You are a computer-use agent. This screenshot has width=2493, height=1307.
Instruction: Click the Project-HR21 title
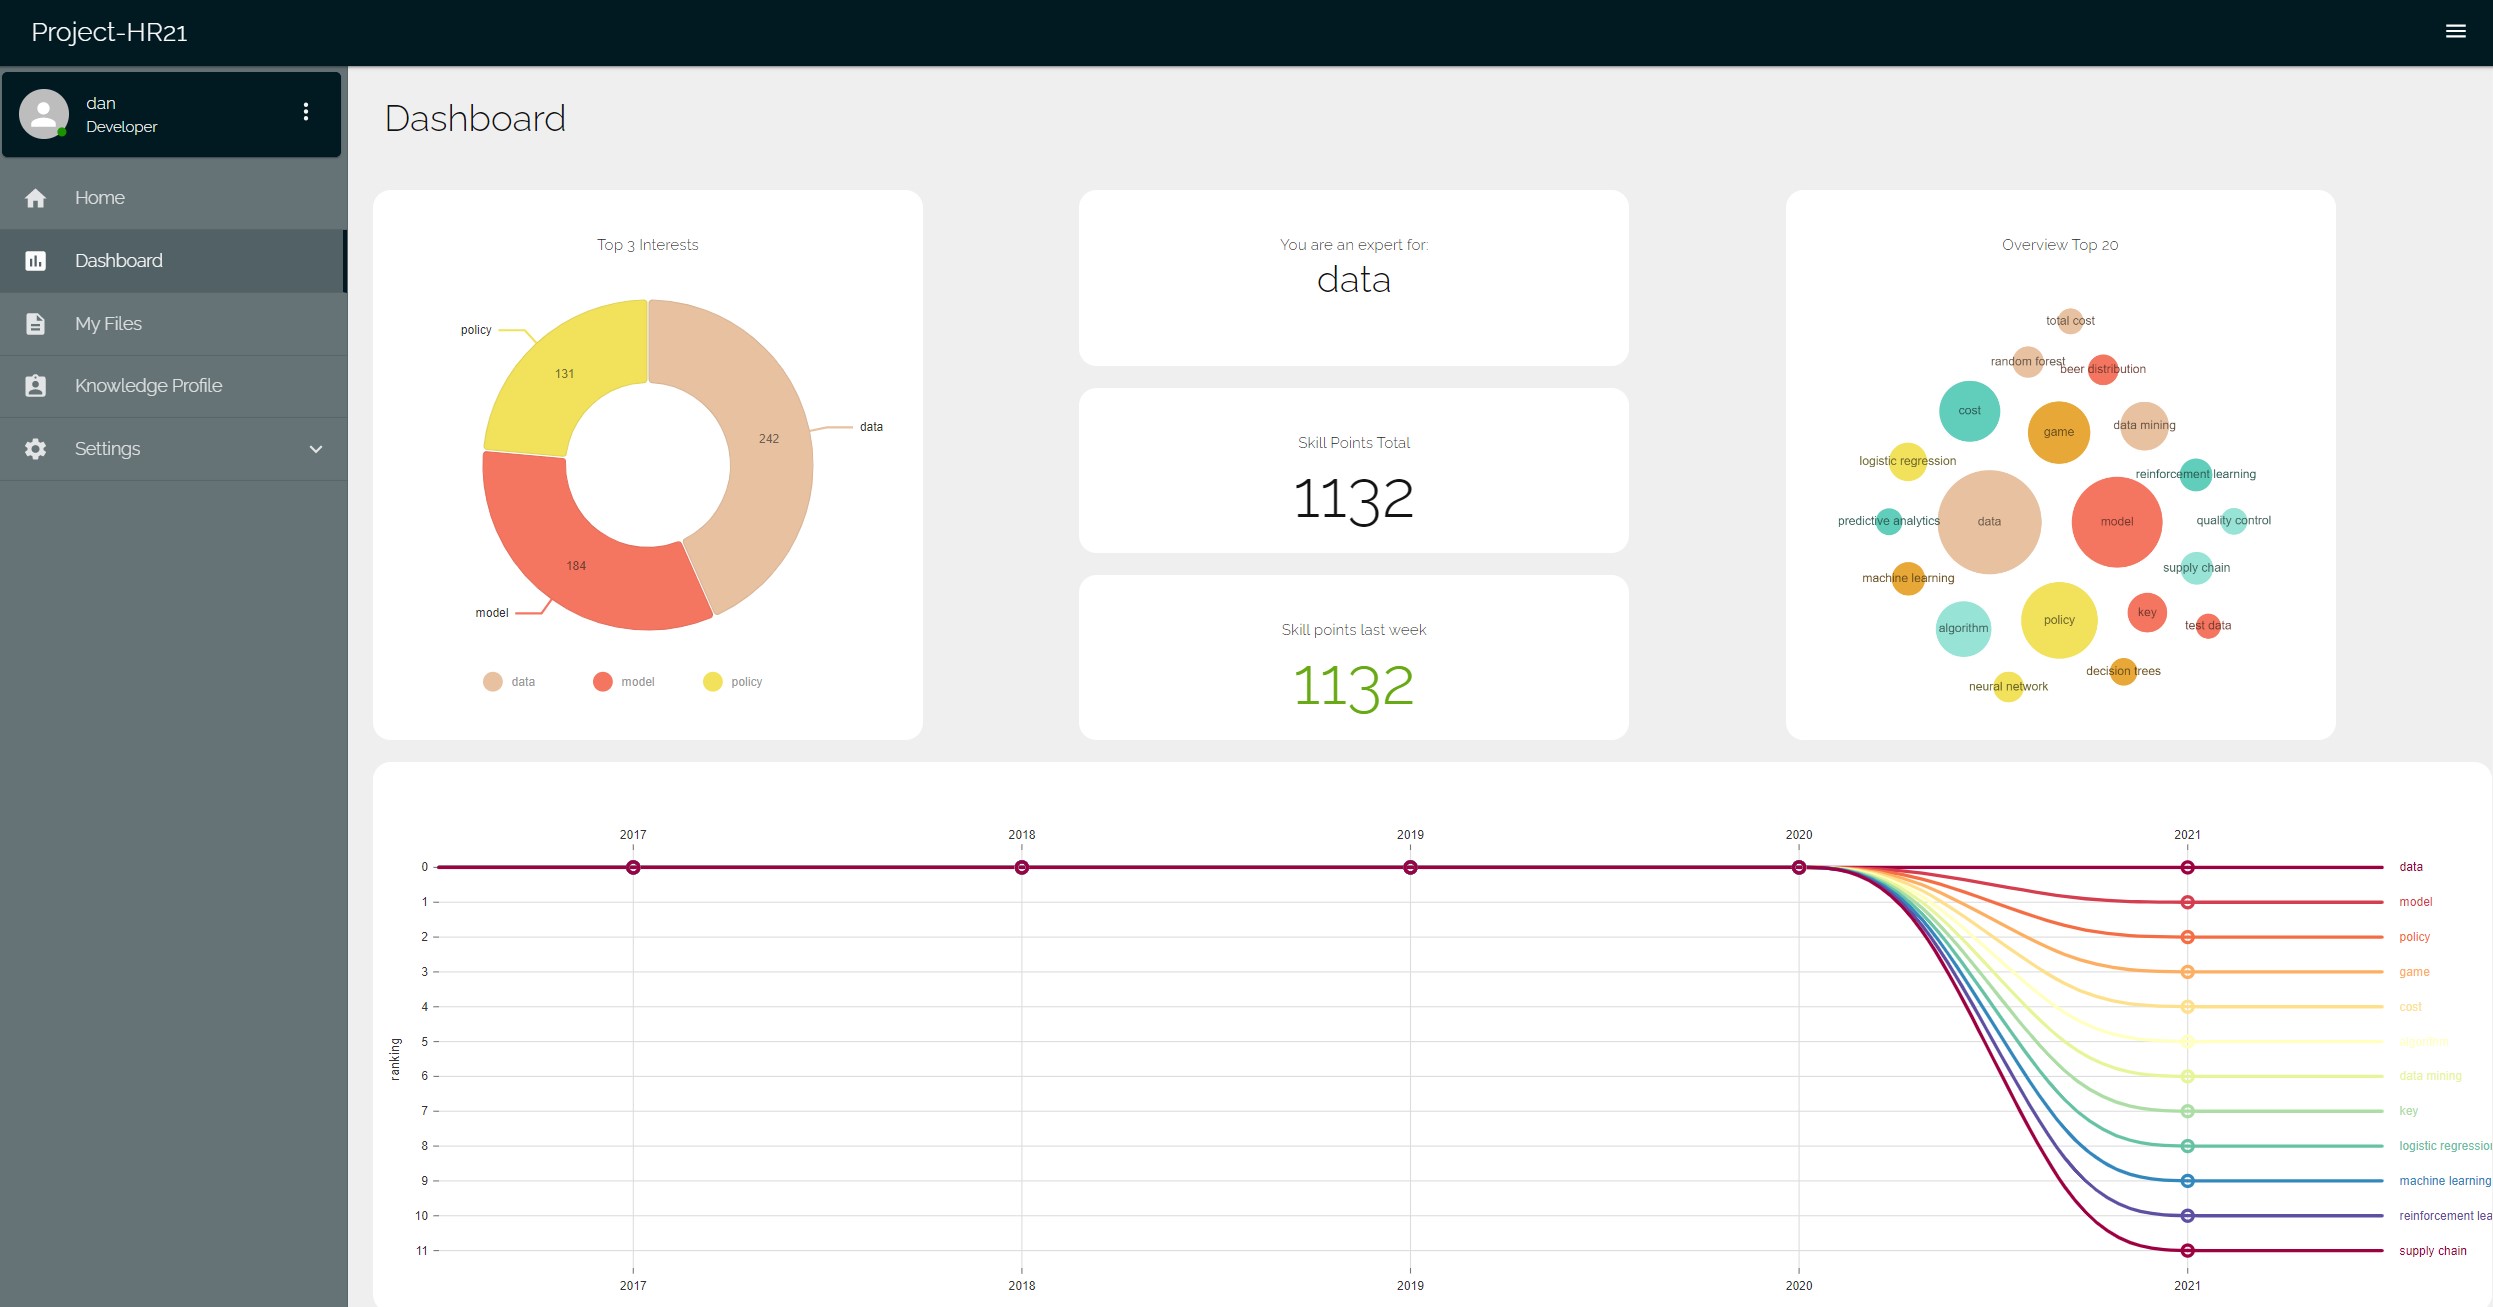(x=108, y=31)
